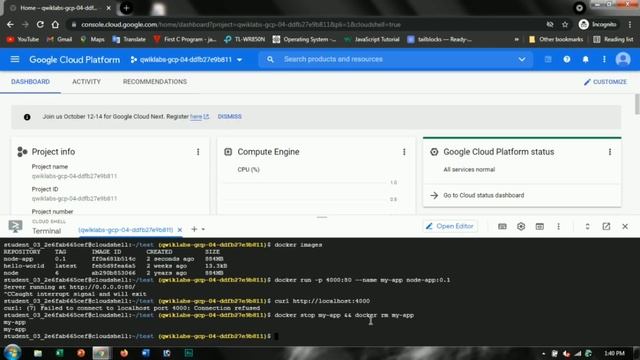
Task: Open the notifications bell icon
Action: [585, 60]
